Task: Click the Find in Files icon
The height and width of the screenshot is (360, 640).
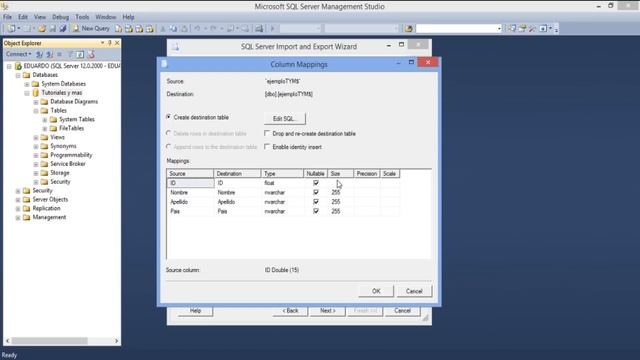Action: 408,29
